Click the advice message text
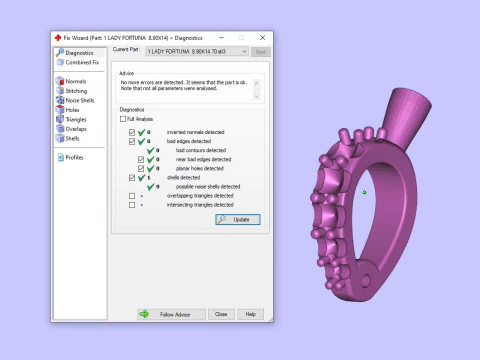This screenshot has width=480, height=360. coord(184,85)
